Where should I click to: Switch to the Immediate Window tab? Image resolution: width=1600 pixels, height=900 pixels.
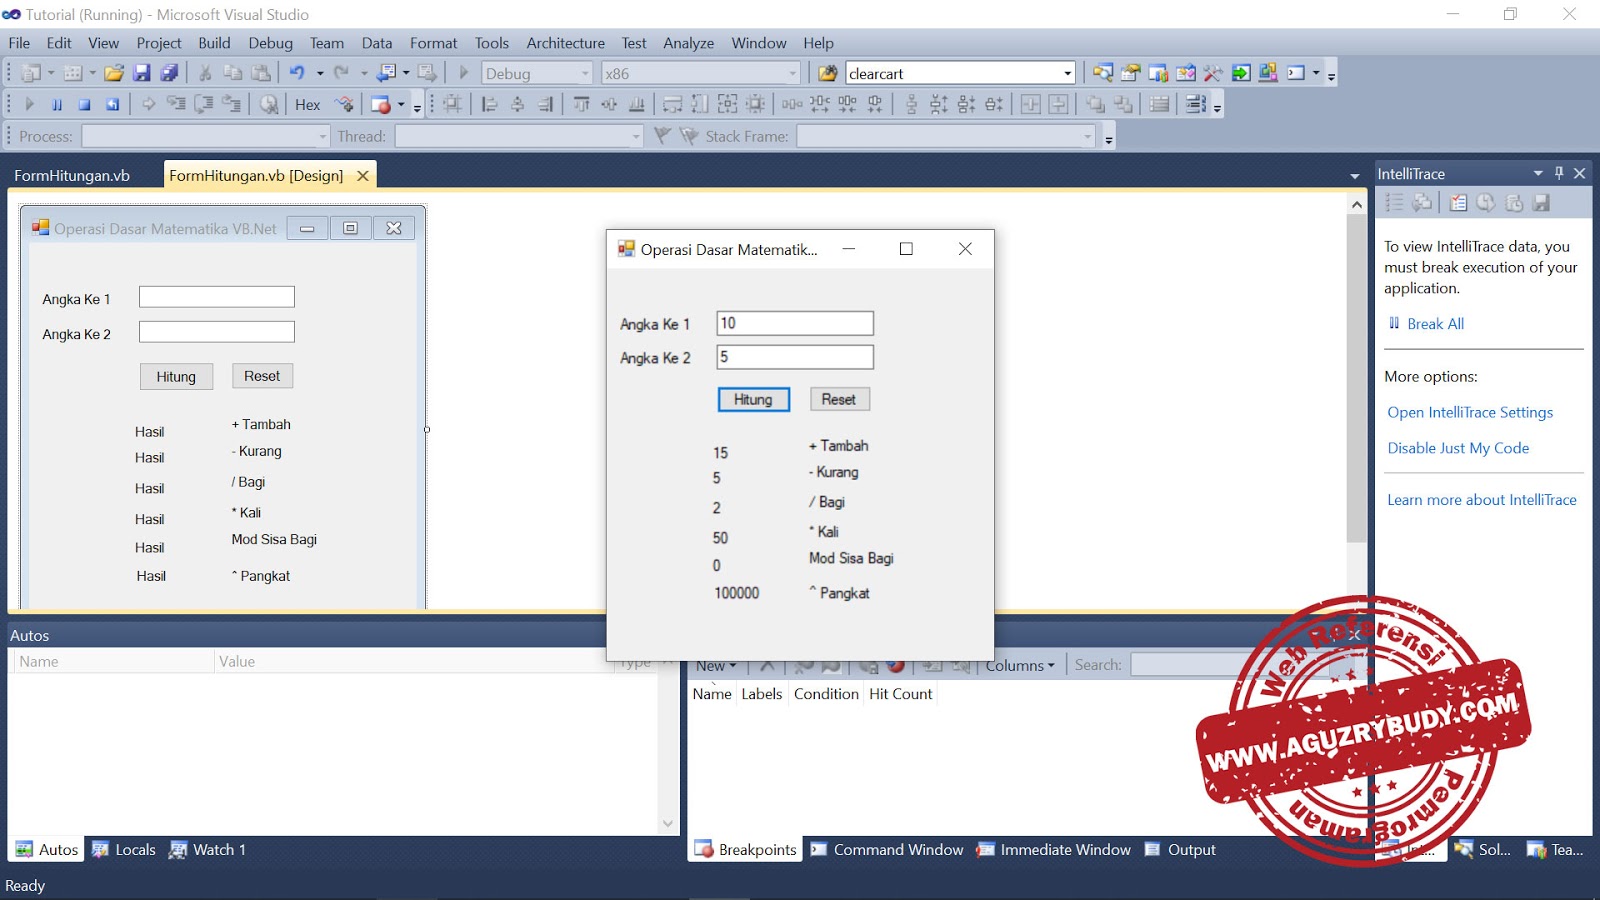point(1054,849)
